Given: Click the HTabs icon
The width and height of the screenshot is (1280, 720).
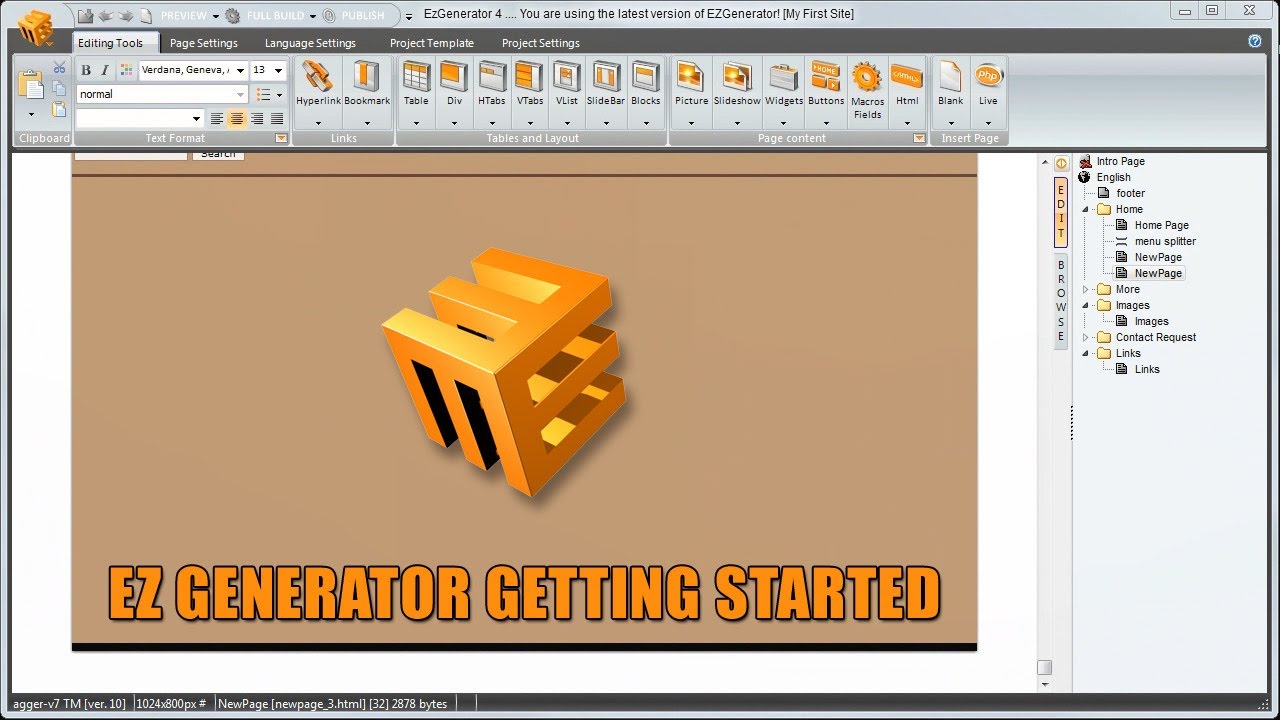Looking at the screenshot, I should coord(492,77).
